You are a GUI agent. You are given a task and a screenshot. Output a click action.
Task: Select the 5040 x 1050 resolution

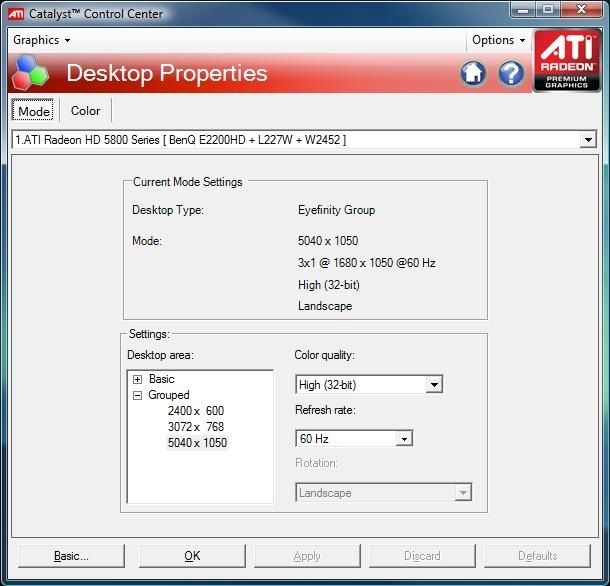tap(197, 443)
